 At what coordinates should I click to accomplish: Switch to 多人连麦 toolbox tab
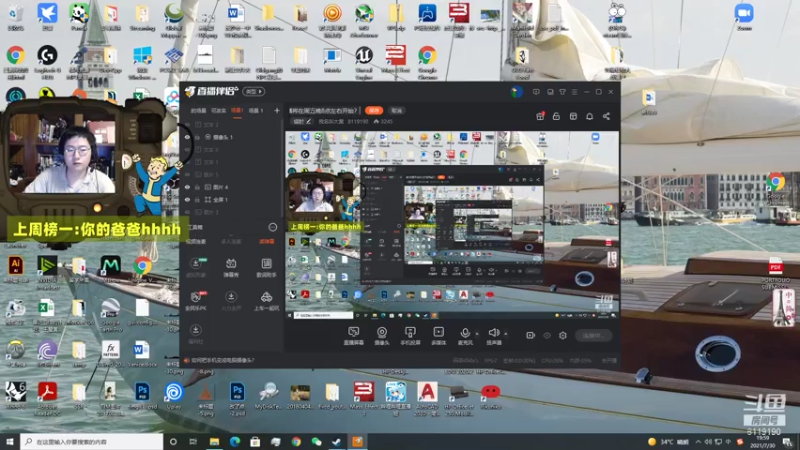[231, 241]
